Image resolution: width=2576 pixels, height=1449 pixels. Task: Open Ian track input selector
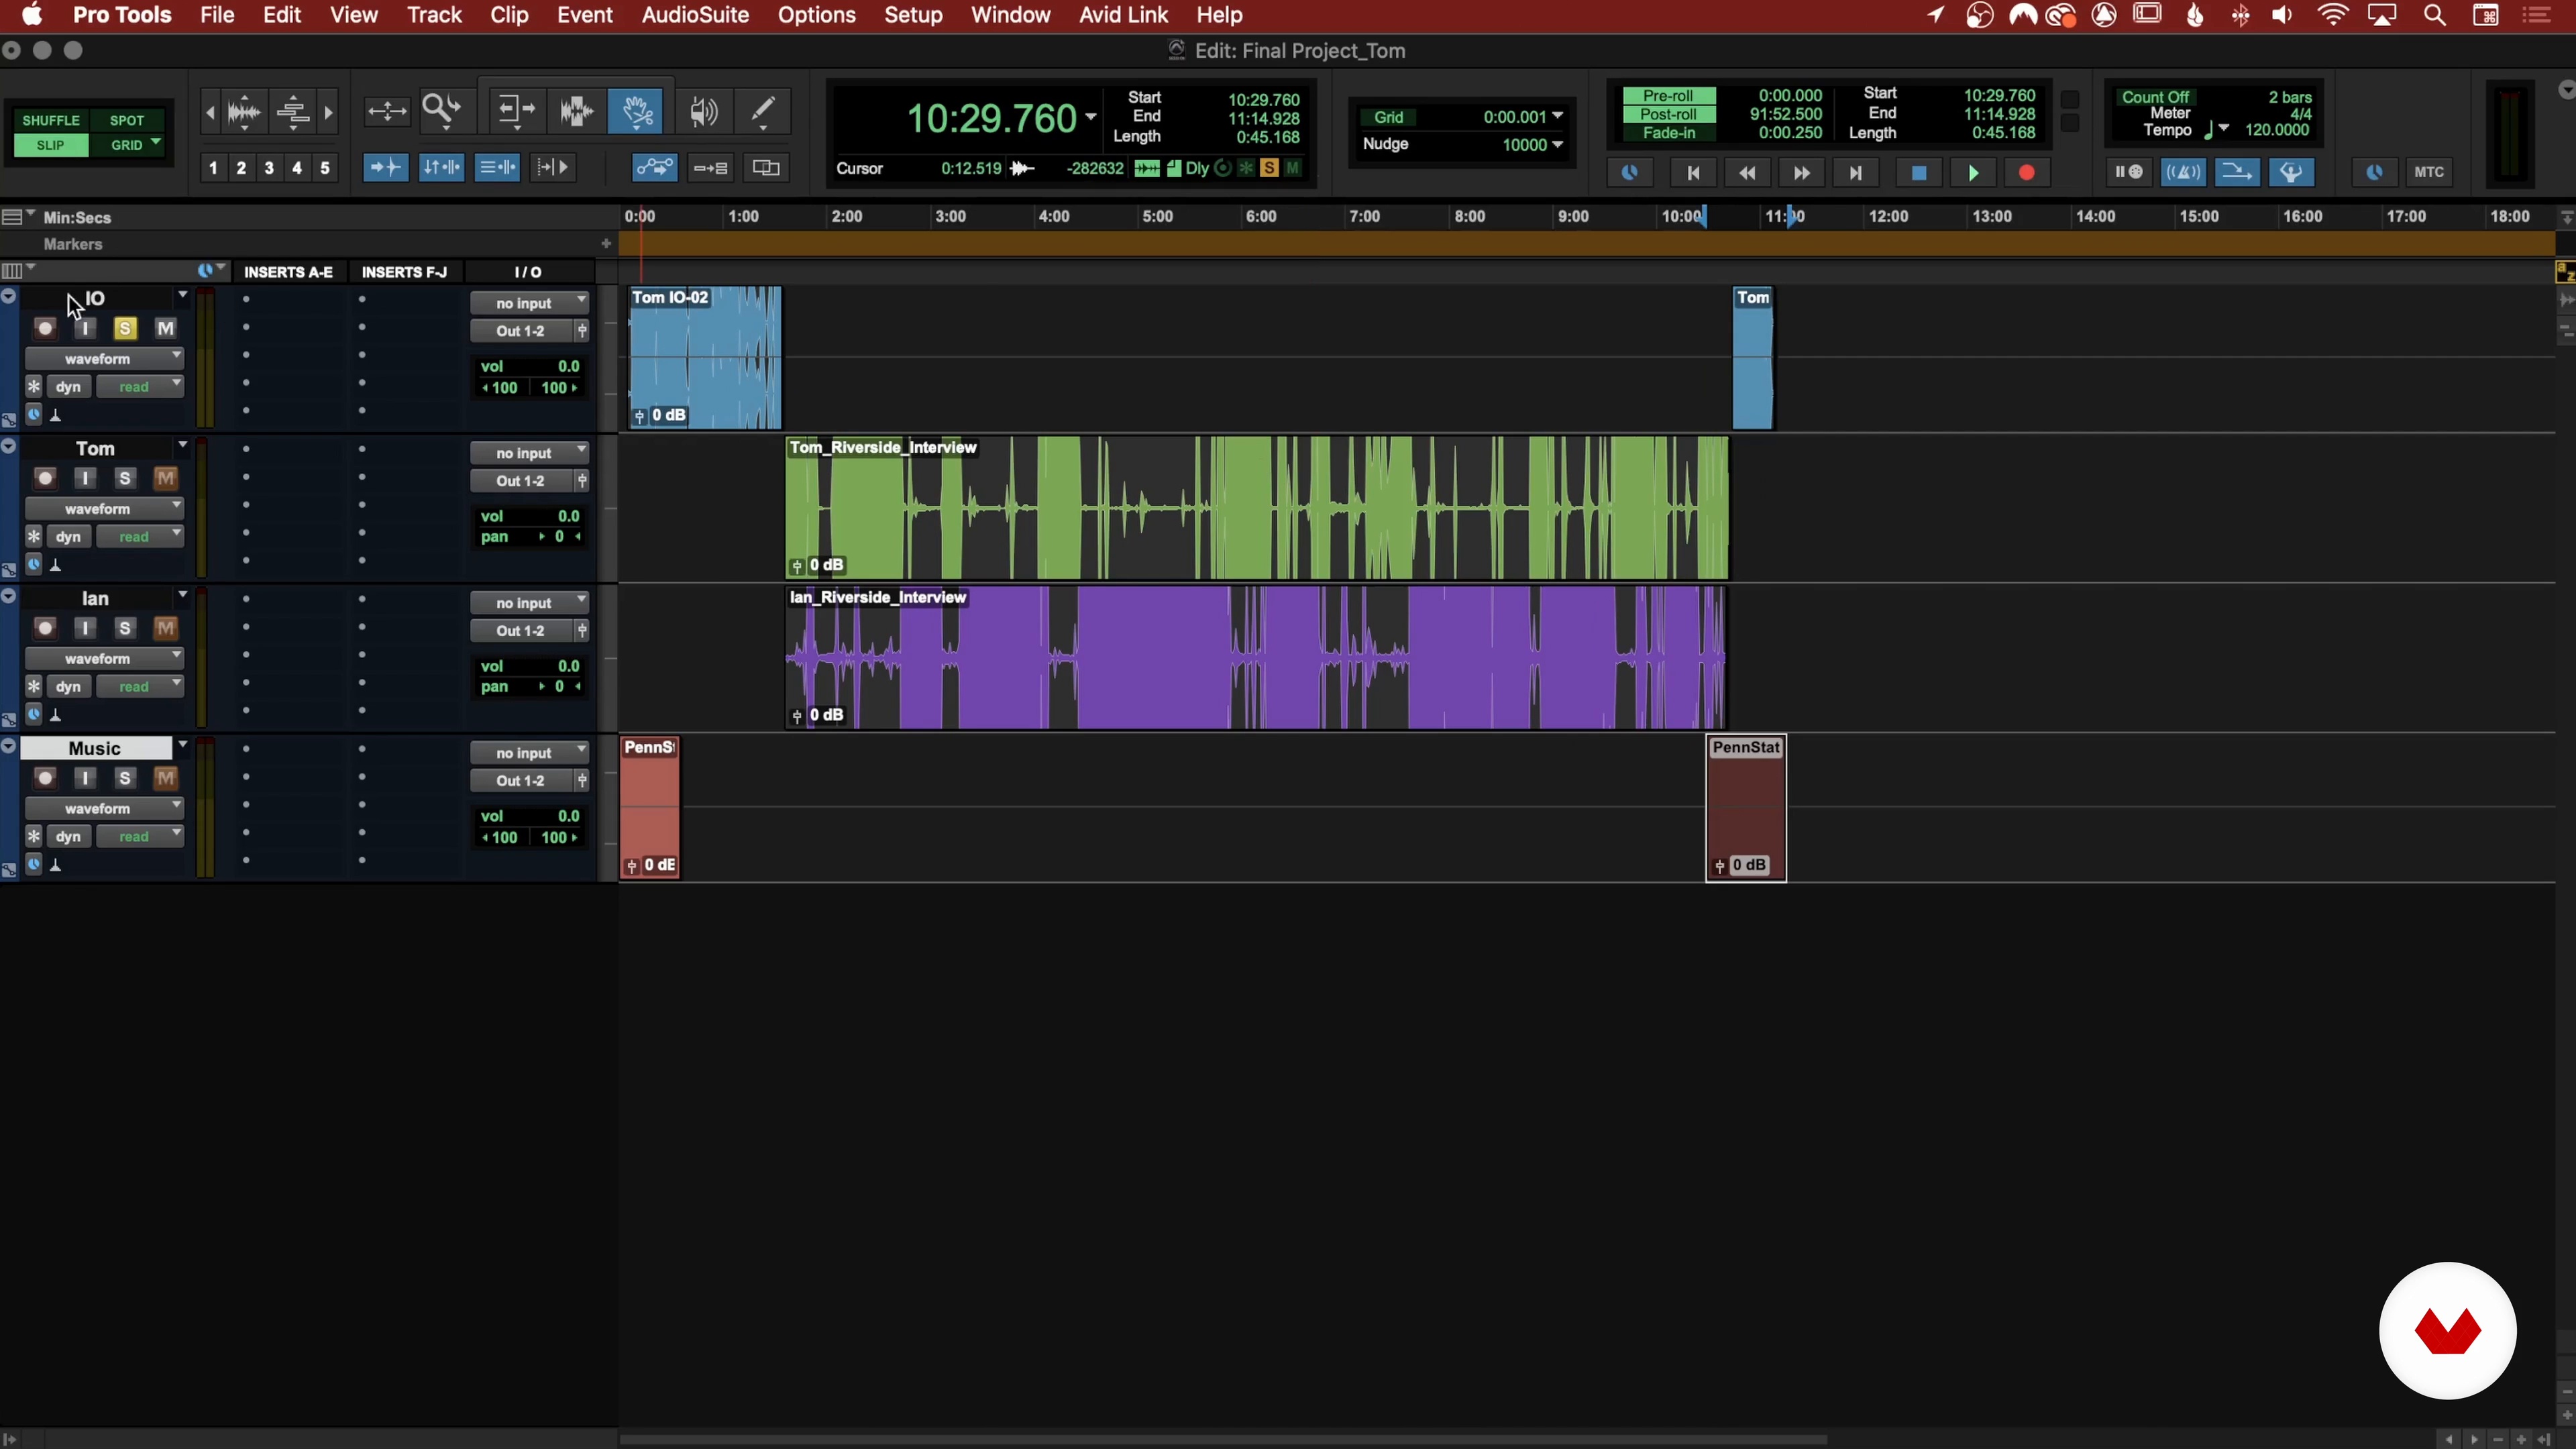pyautogui.click(x=529, y=603)
